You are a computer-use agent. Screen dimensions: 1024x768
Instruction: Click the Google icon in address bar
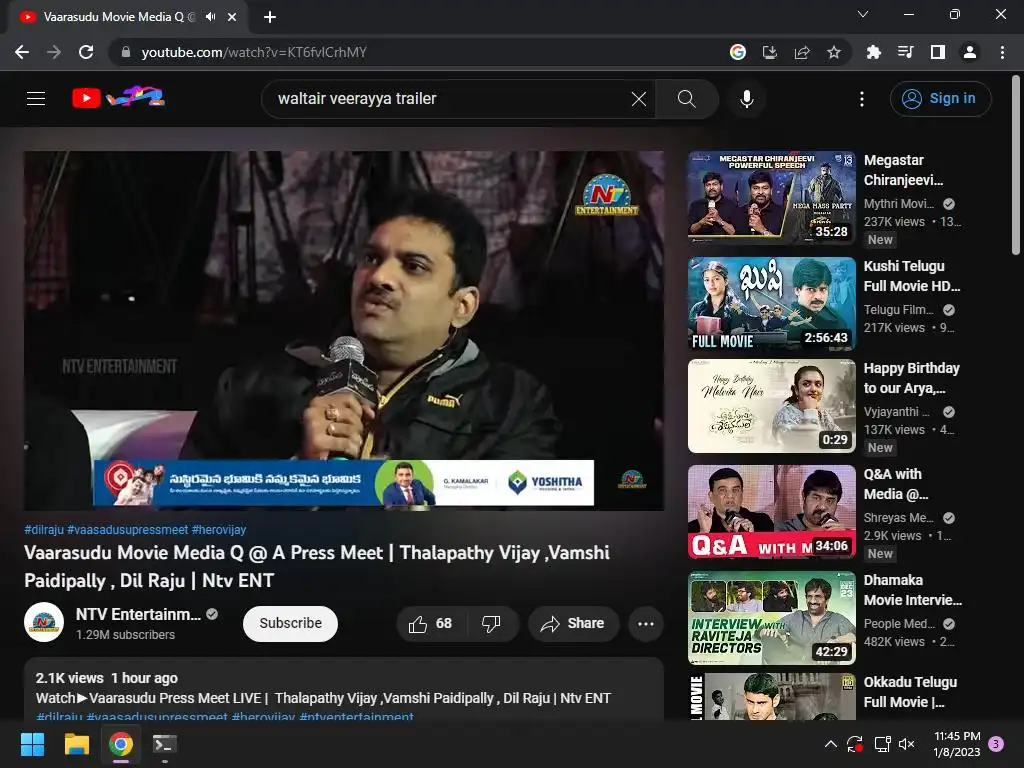[x=738, y=52]
